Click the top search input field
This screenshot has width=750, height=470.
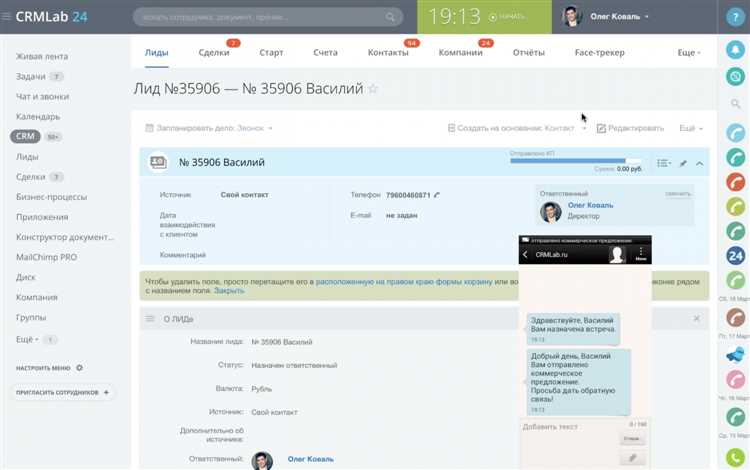pos(268,17)
